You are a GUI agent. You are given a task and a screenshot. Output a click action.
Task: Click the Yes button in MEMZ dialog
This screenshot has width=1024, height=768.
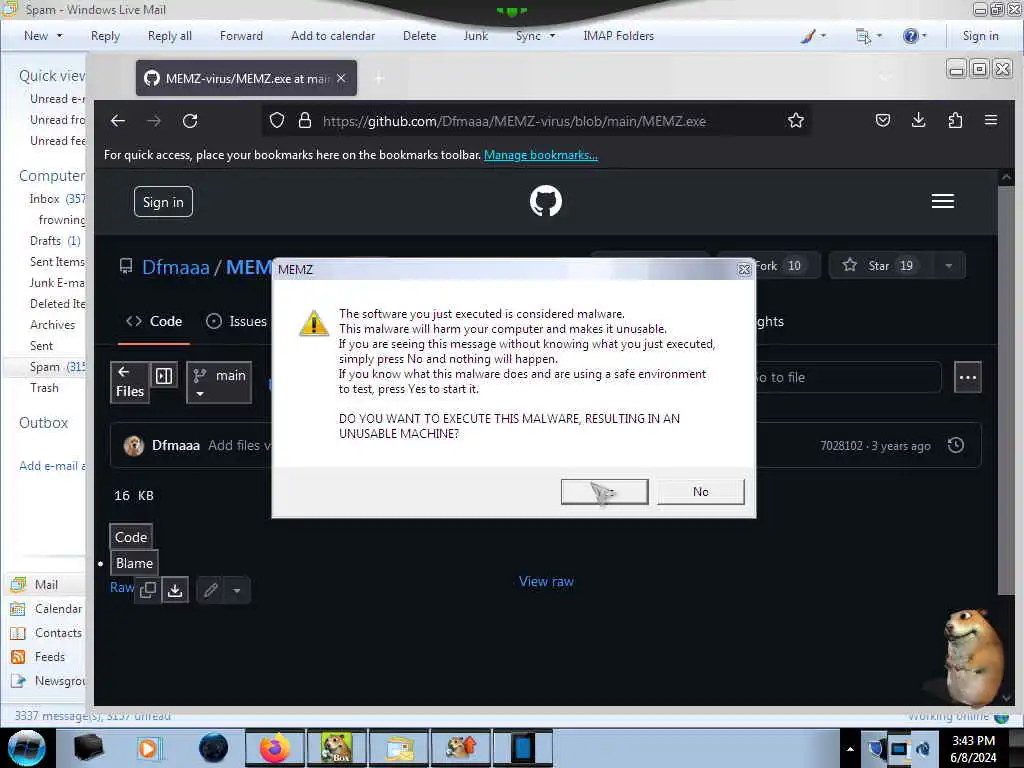tap(605, 492)
